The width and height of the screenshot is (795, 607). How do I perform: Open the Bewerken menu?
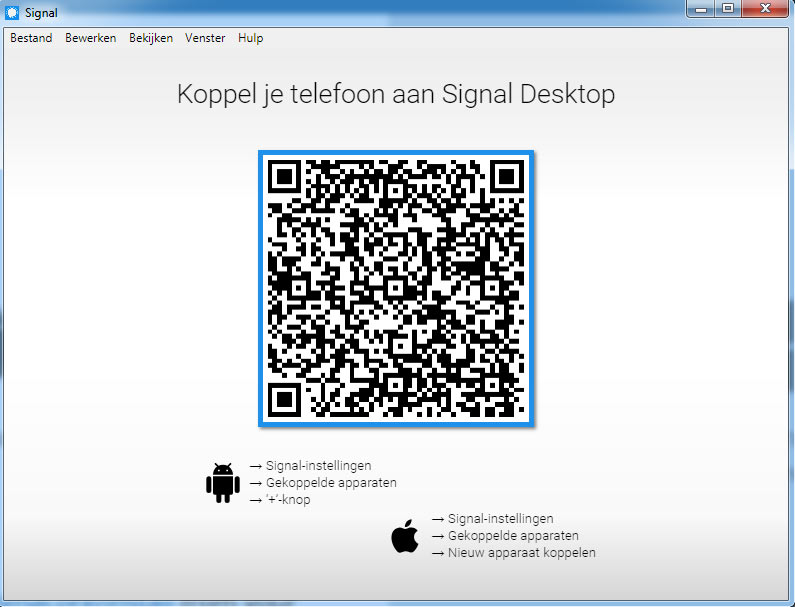[x=91, y=38]
